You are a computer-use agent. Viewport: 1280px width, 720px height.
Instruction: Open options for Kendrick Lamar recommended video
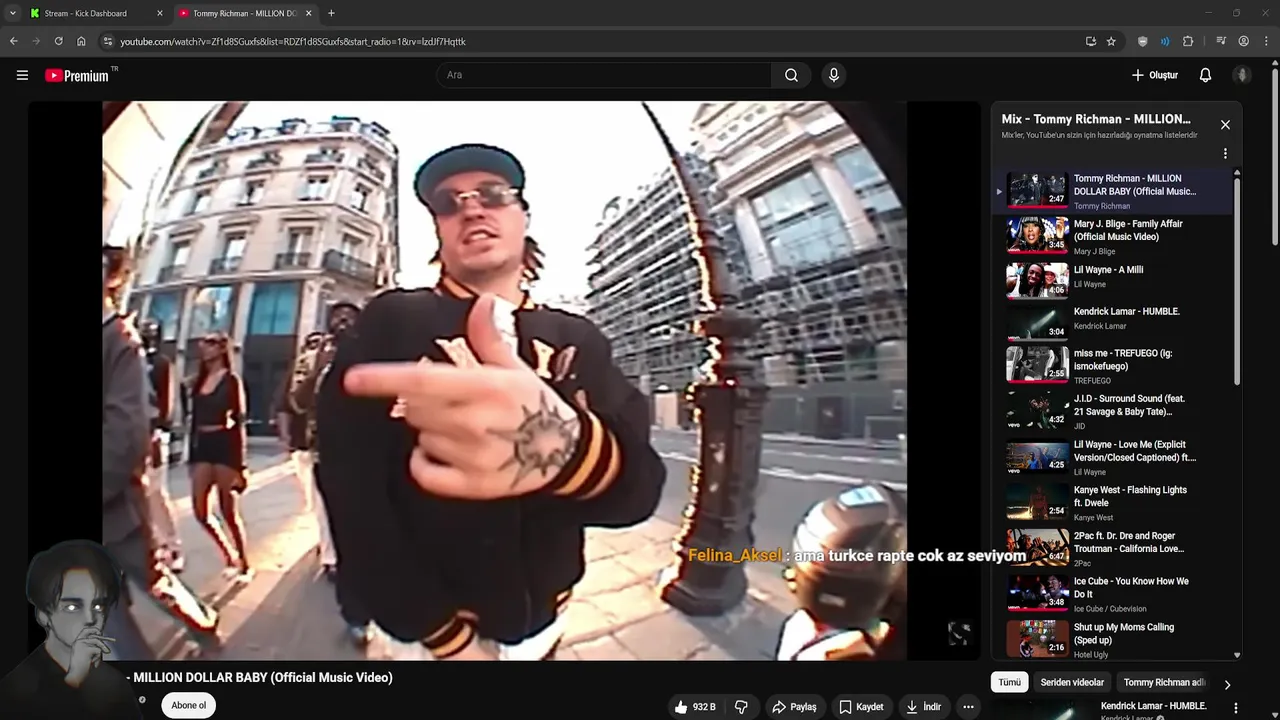pyautogui.click(x=1236, y=708)
